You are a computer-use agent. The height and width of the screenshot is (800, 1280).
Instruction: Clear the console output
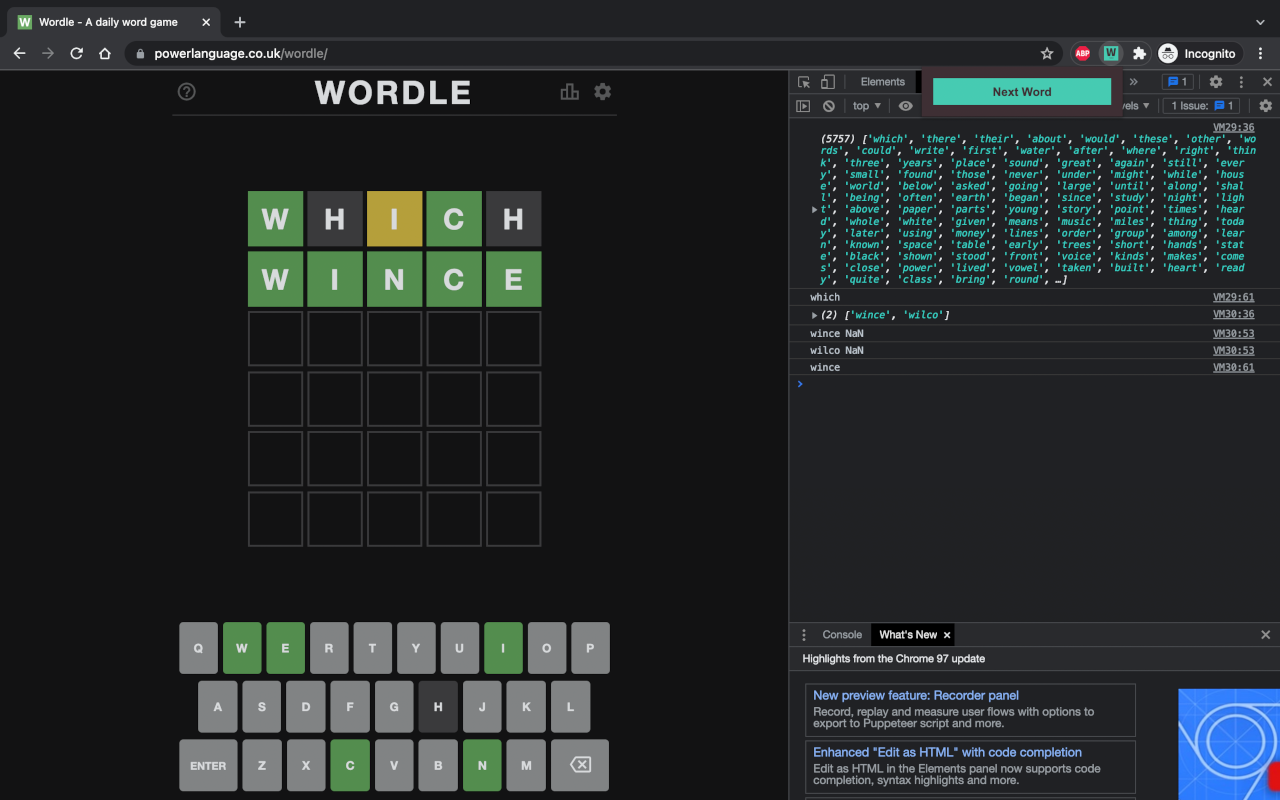click(828, 106)
